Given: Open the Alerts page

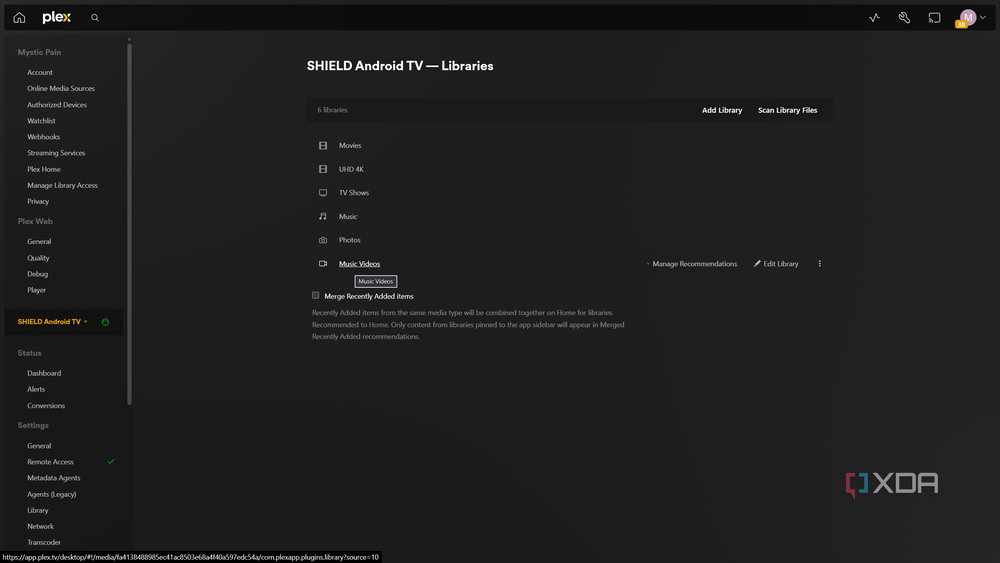Looking at the screenshot, I should click(x=36, y=389).
